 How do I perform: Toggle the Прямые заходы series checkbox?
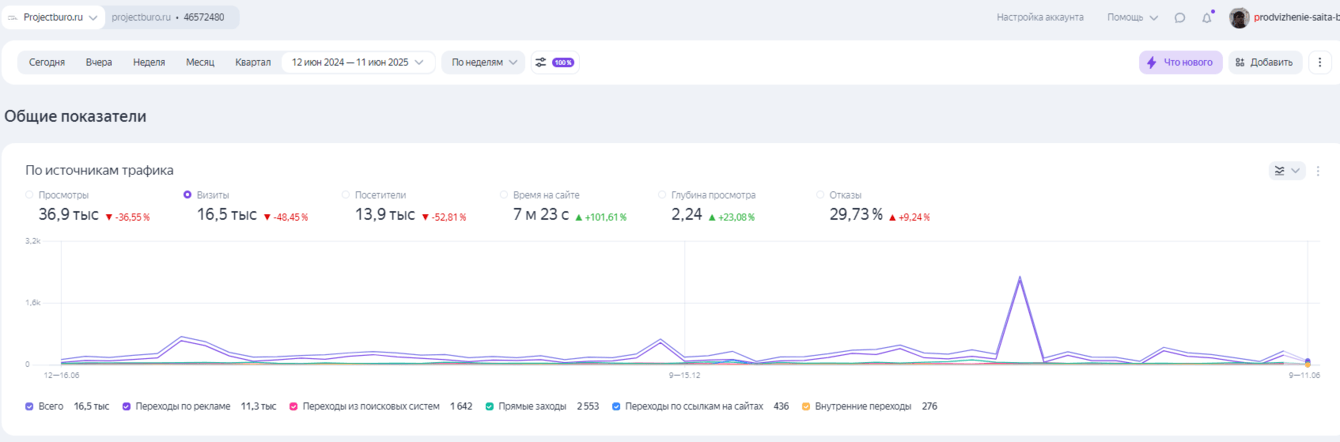coord(490,407)
